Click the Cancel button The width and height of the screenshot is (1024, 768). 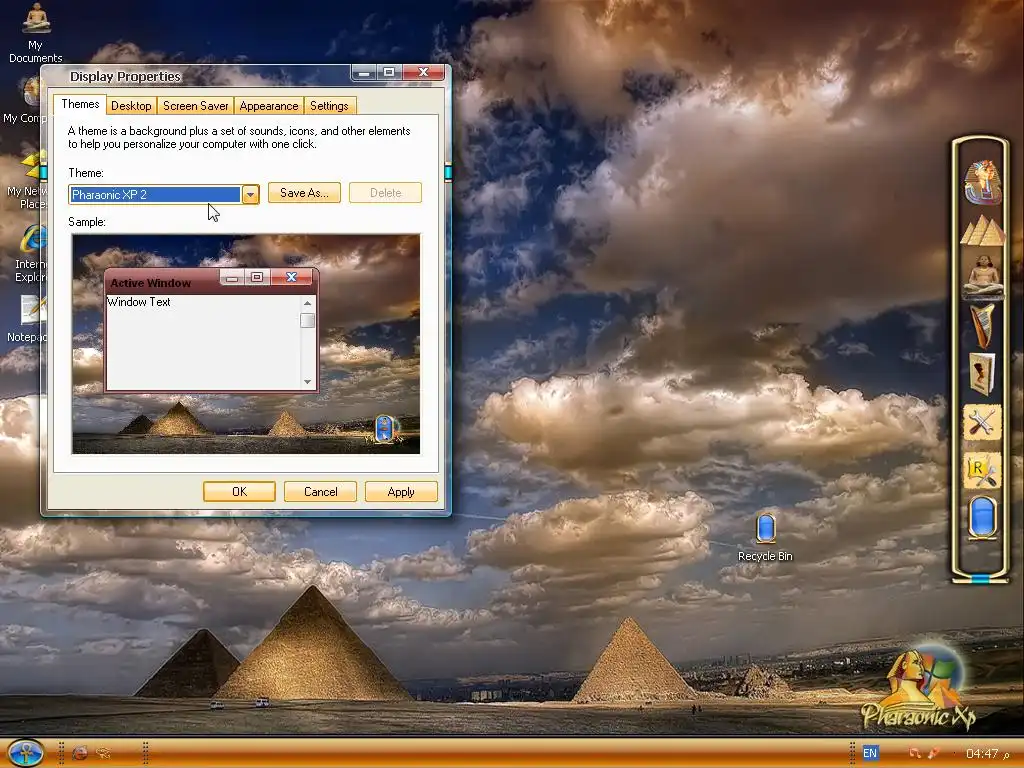coord(320,492)
